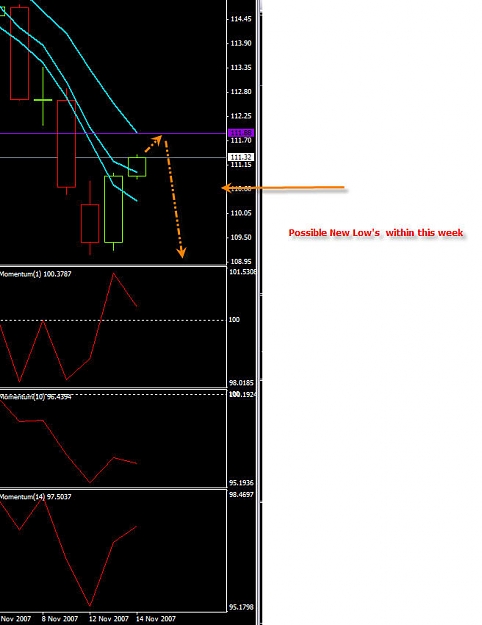Select the 113.90 price axis label
The width and height of the screenshot is (482, 625).
[241, 43]
